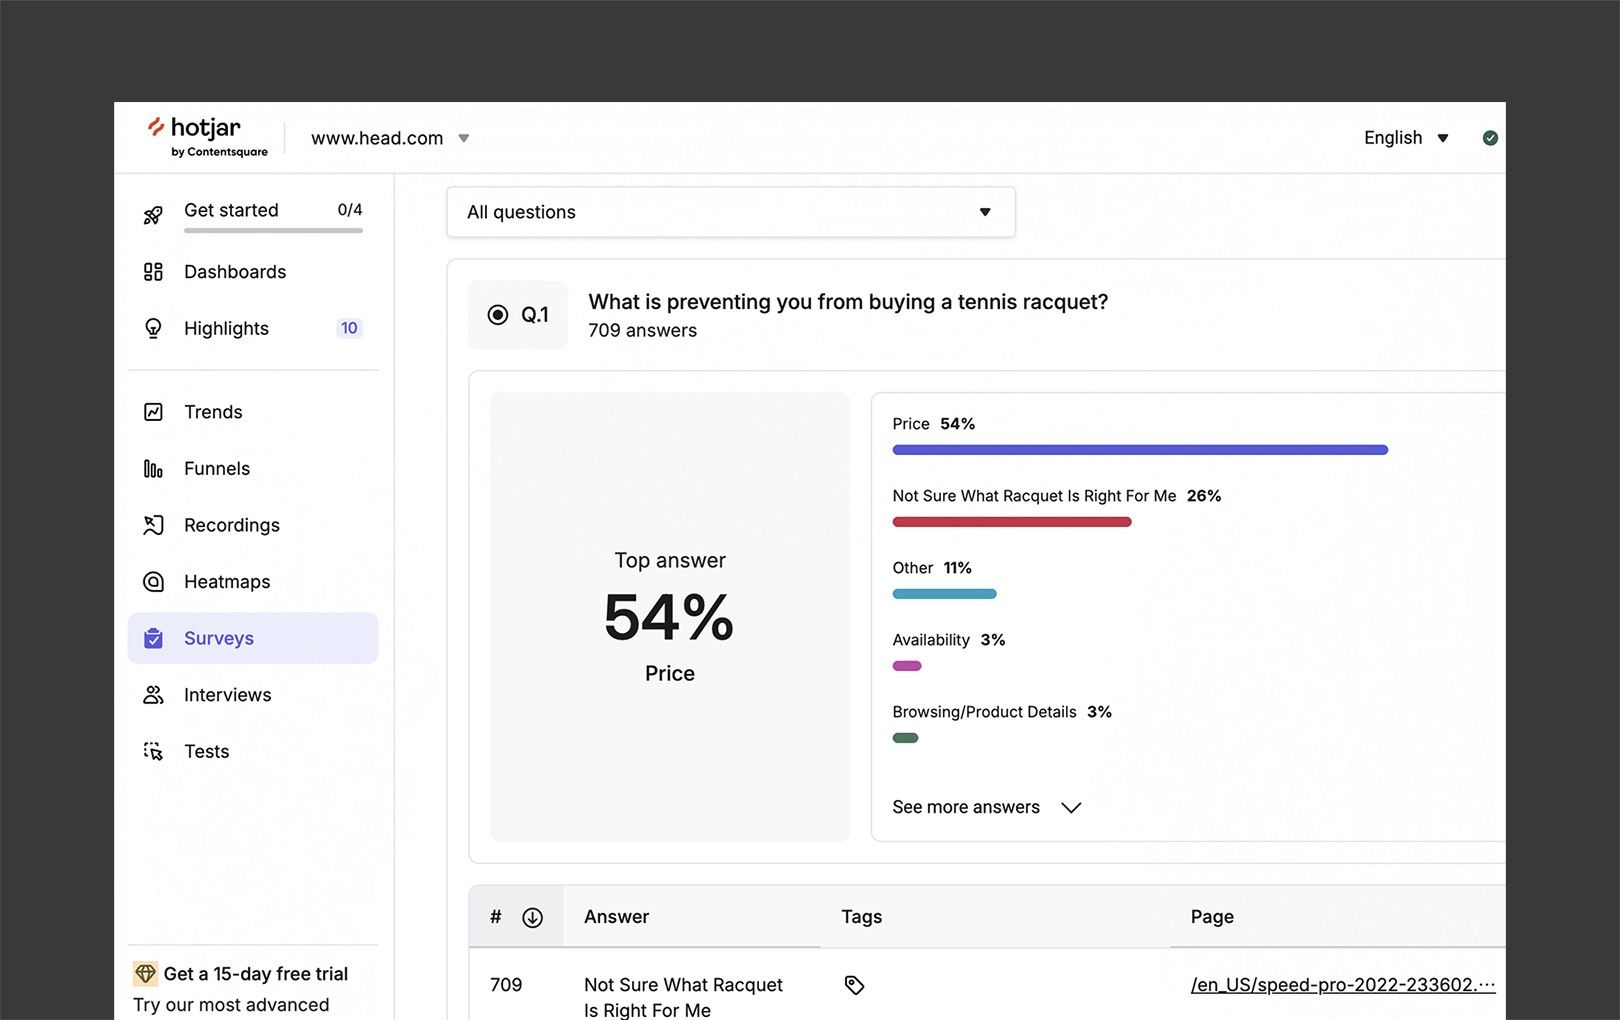
Task: Click the red Not Sure What Racquet bar
Action: 1012,522
